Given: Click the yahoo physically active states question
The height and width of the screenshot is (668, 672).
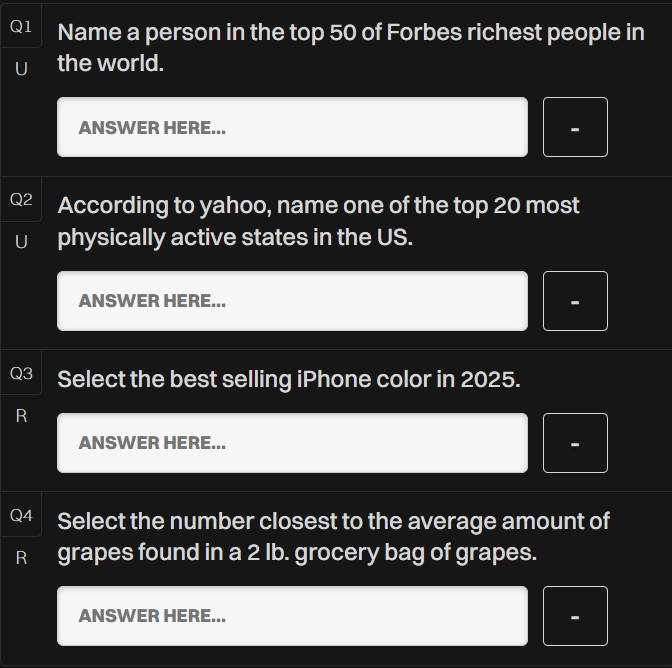Looking at the screenshot, I should [318, 221].
